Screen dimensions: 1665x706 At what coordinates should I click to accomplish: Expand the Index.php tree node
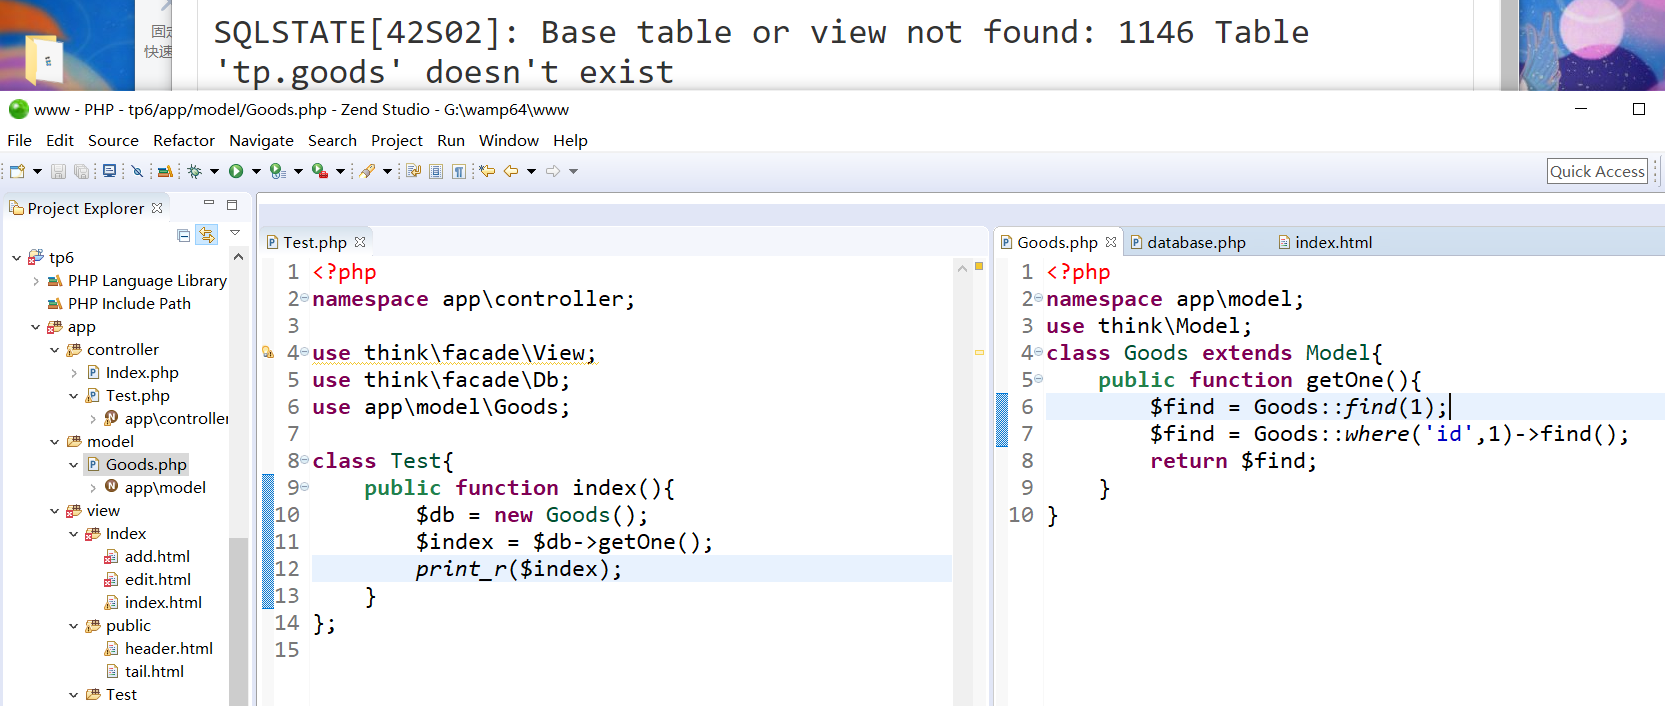(74, 373)
